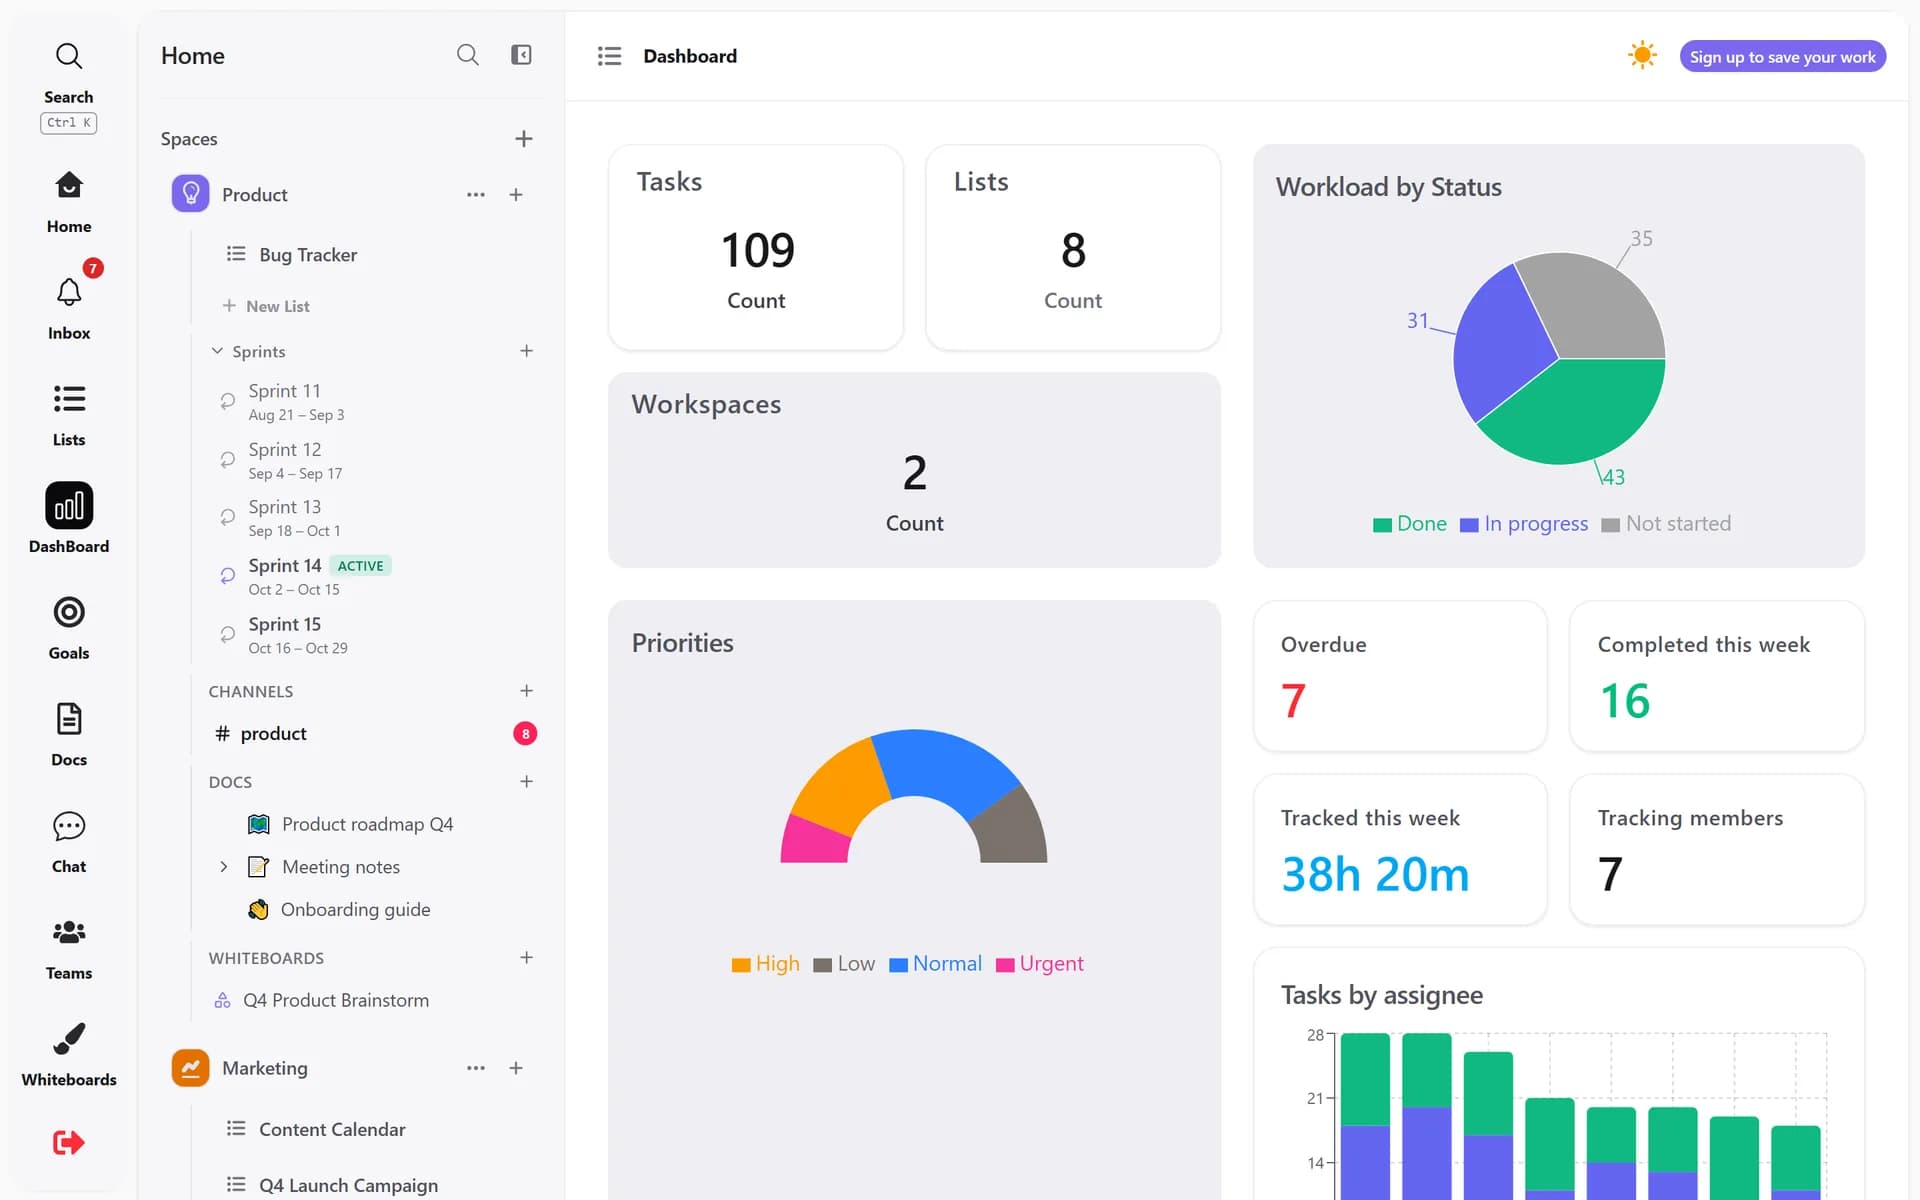Screen dimensions: 1920x1200
Task: Add a new Space with the plus icon
Action: [x=523, y=139]
